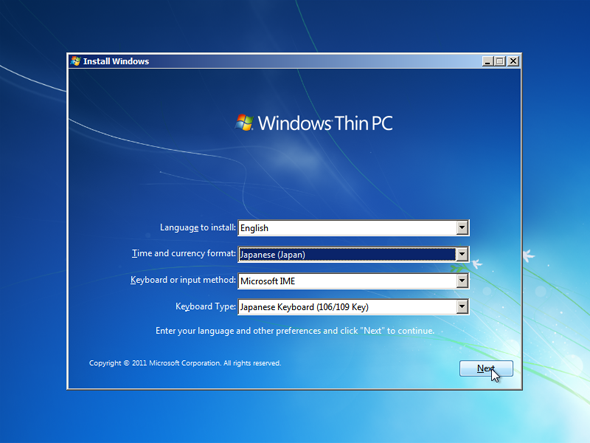Click the Install Windows title text
The height and width of the screenshot is (443, 590).
[x=116, y=61]
